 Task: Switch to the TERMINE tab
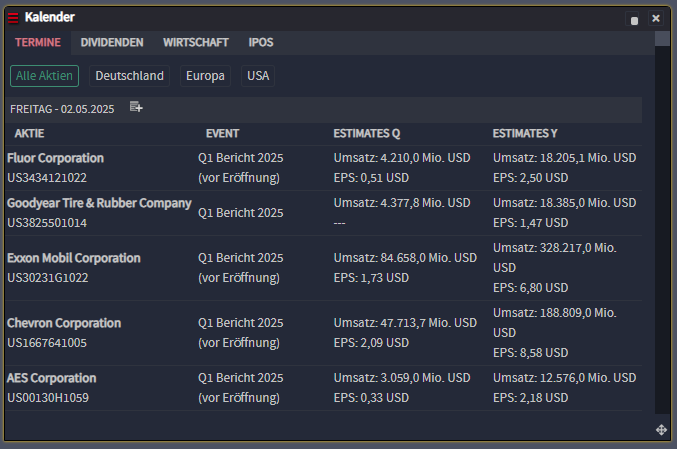pos(38,42)
